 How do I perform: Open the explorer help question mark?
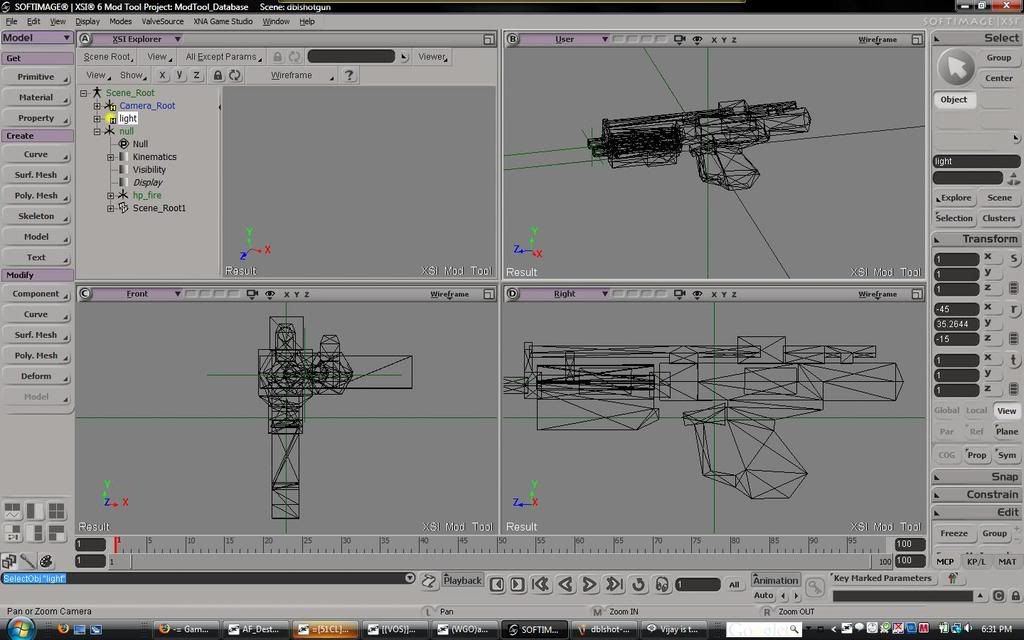[x=349, y=75]
